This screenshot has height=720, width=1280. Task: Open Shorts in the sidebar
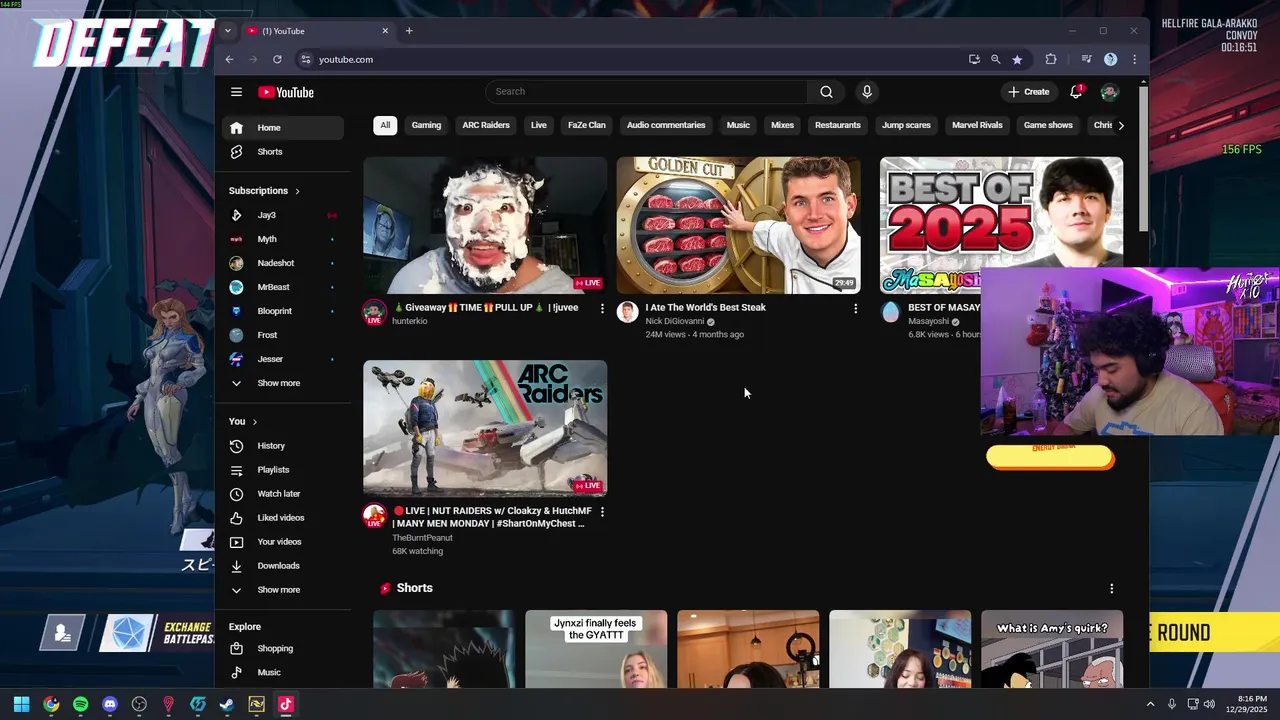(283, 152)
